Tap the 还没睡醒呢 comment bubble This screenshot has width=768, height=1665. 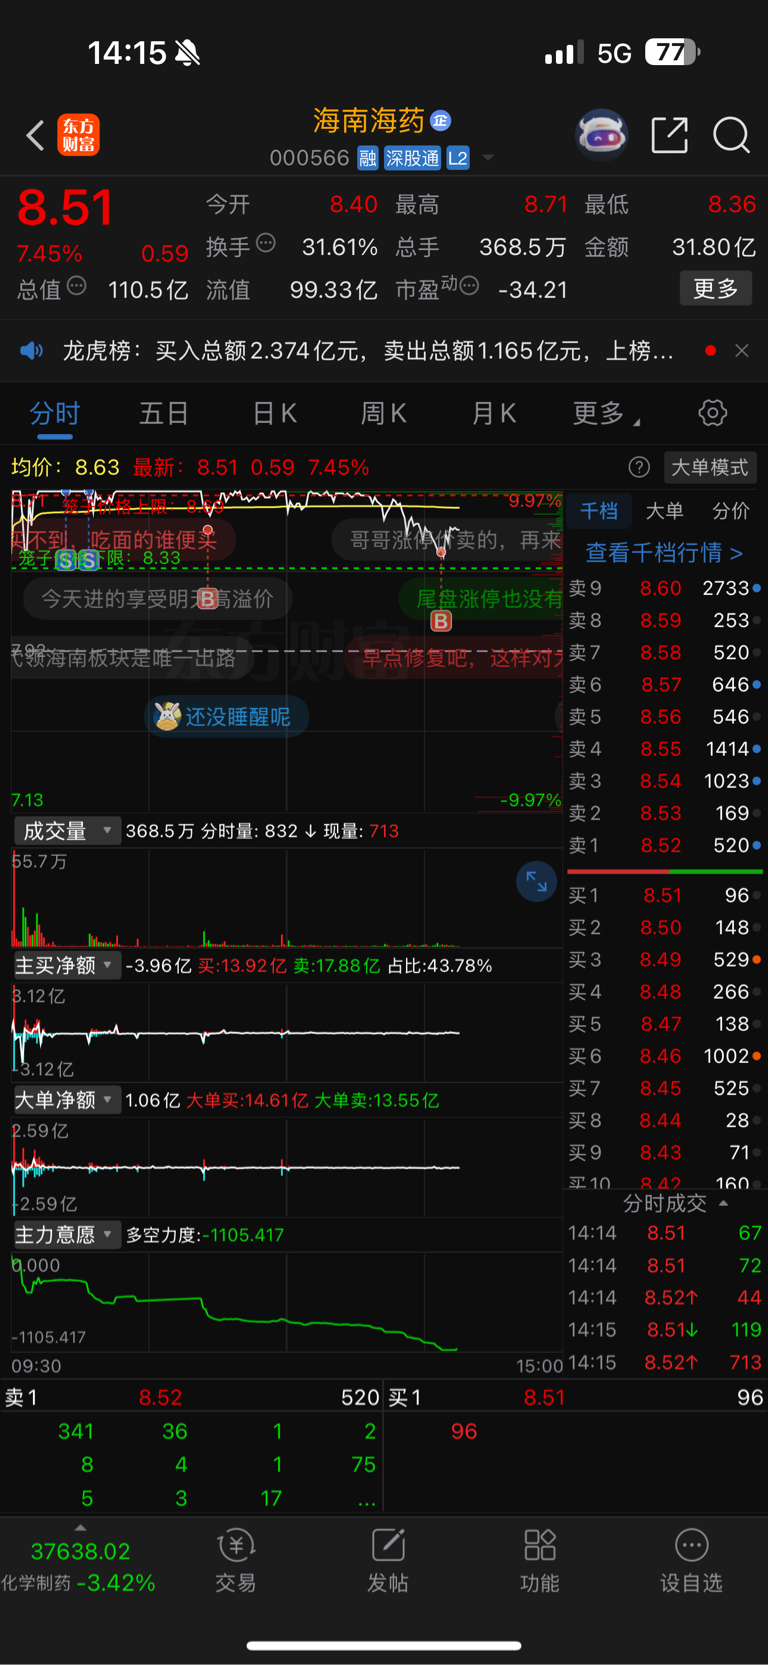(x=226, y=716)
